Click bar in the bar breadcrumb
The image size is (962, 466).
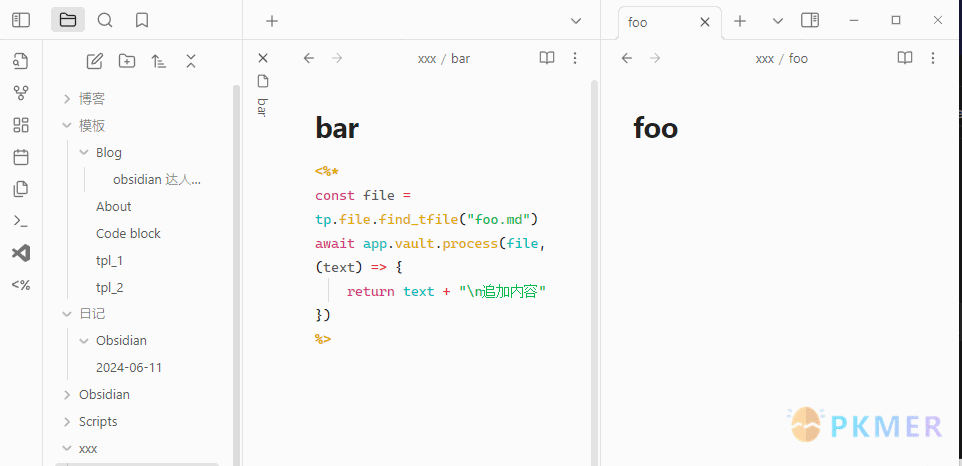pos(461,59)
